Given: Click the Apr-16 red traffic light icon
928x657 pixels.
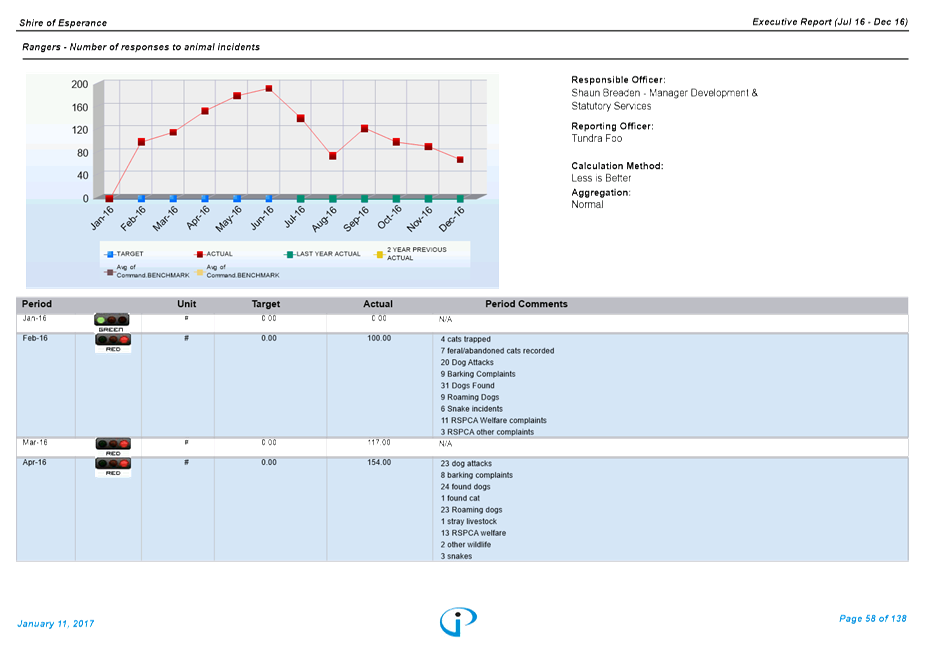Looking at the screenshot, I should point(113,463).
